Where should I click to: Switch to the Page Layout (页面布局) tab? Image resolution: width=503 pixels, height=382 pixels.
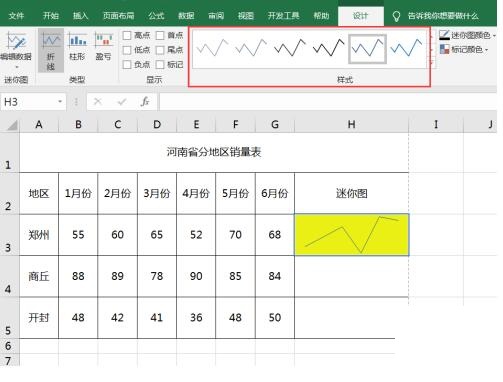click(119, 16)
